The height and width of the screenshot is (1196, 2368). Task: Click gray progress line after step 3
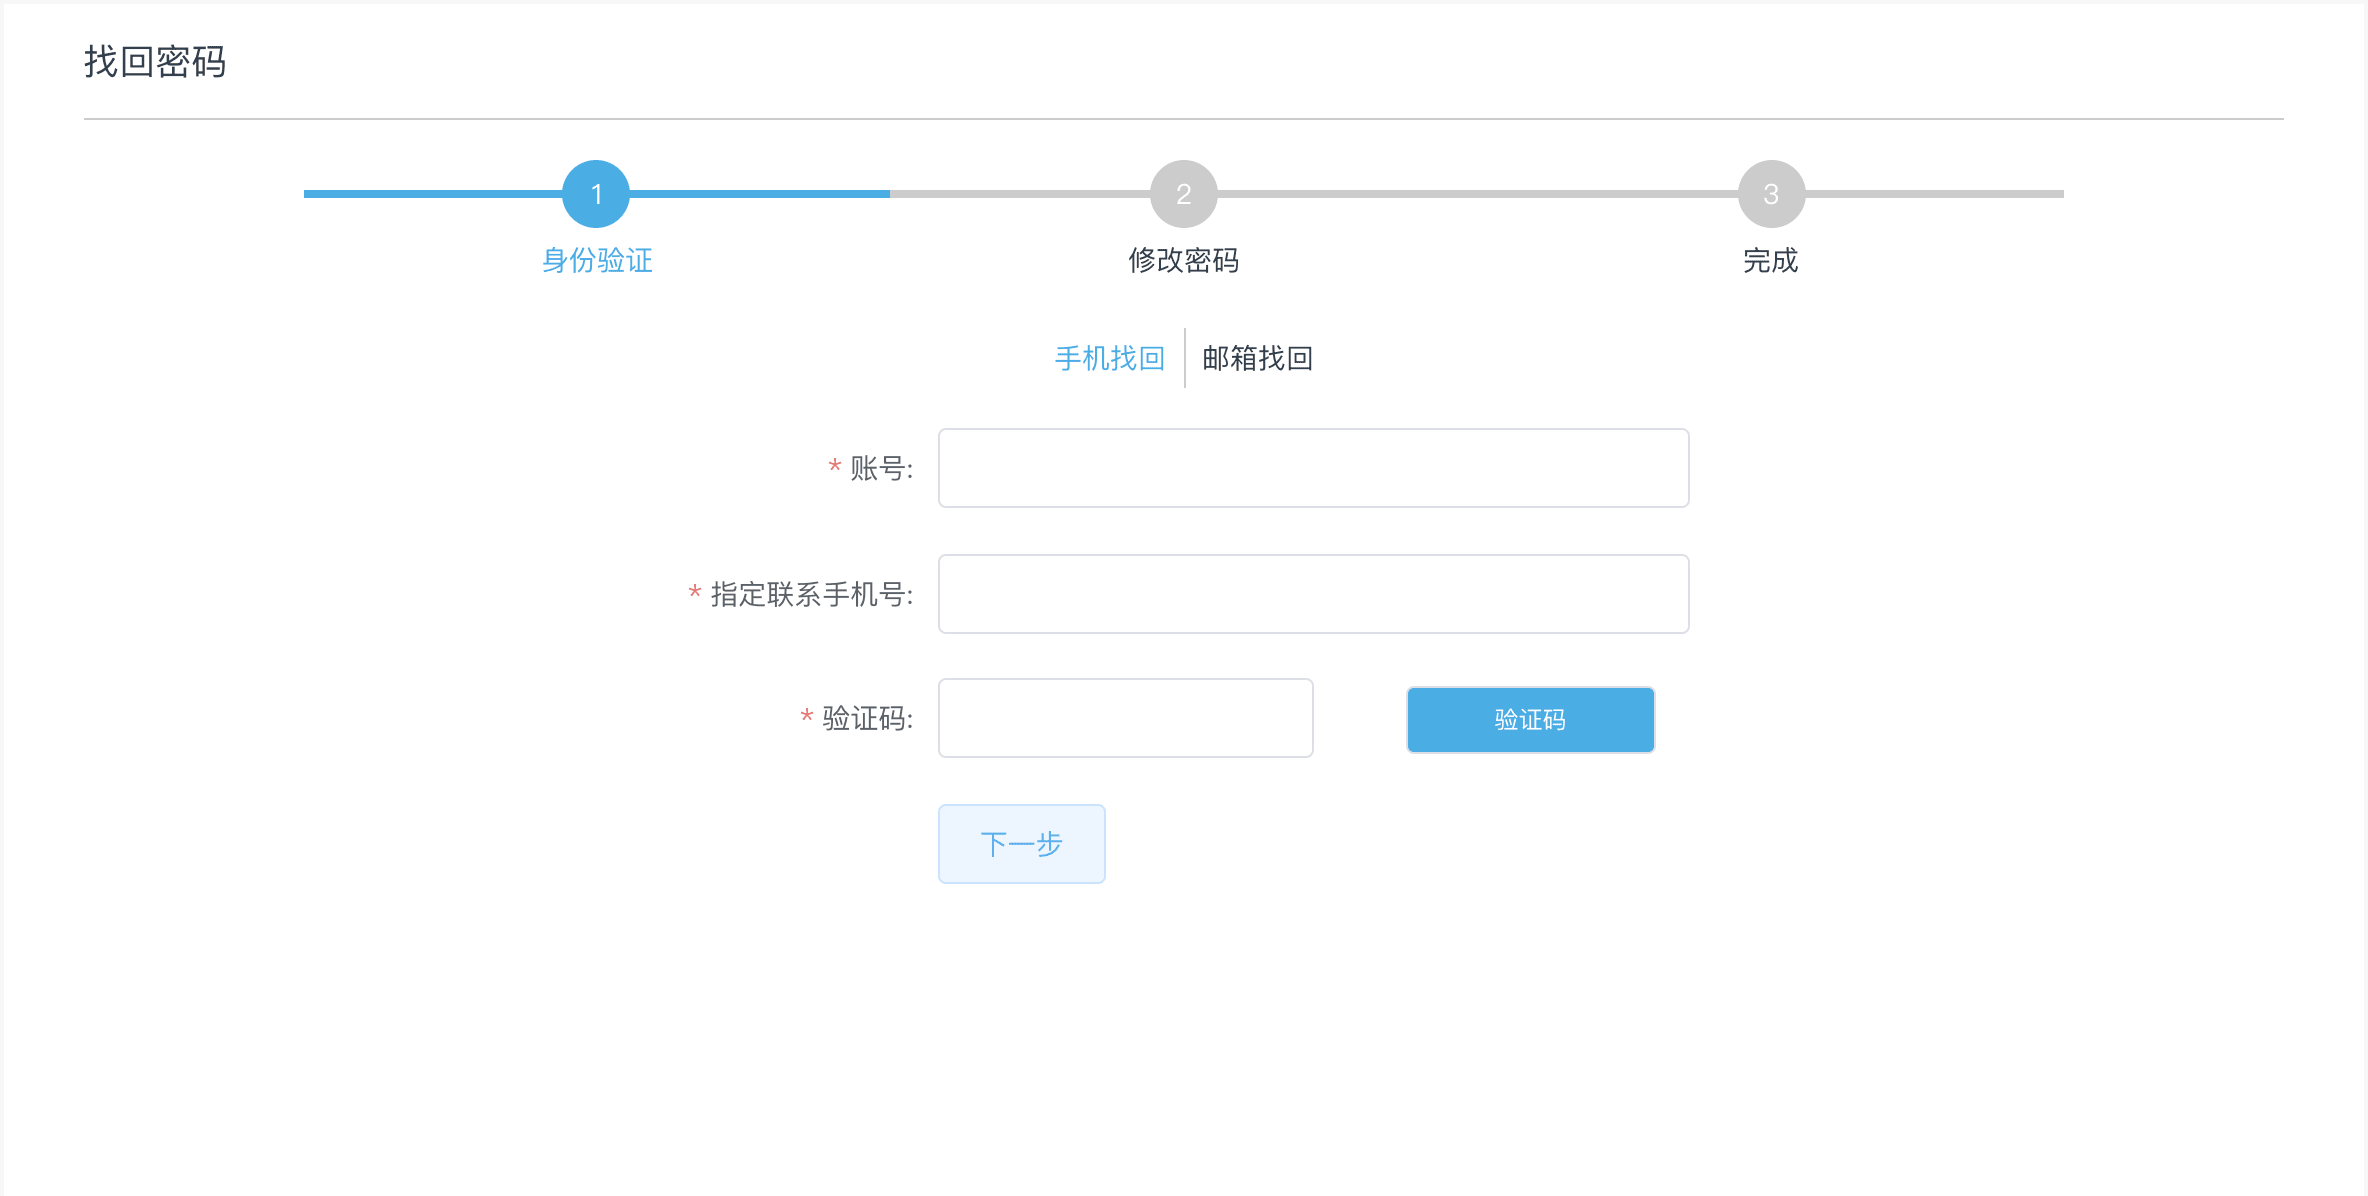pos(1934,194)
